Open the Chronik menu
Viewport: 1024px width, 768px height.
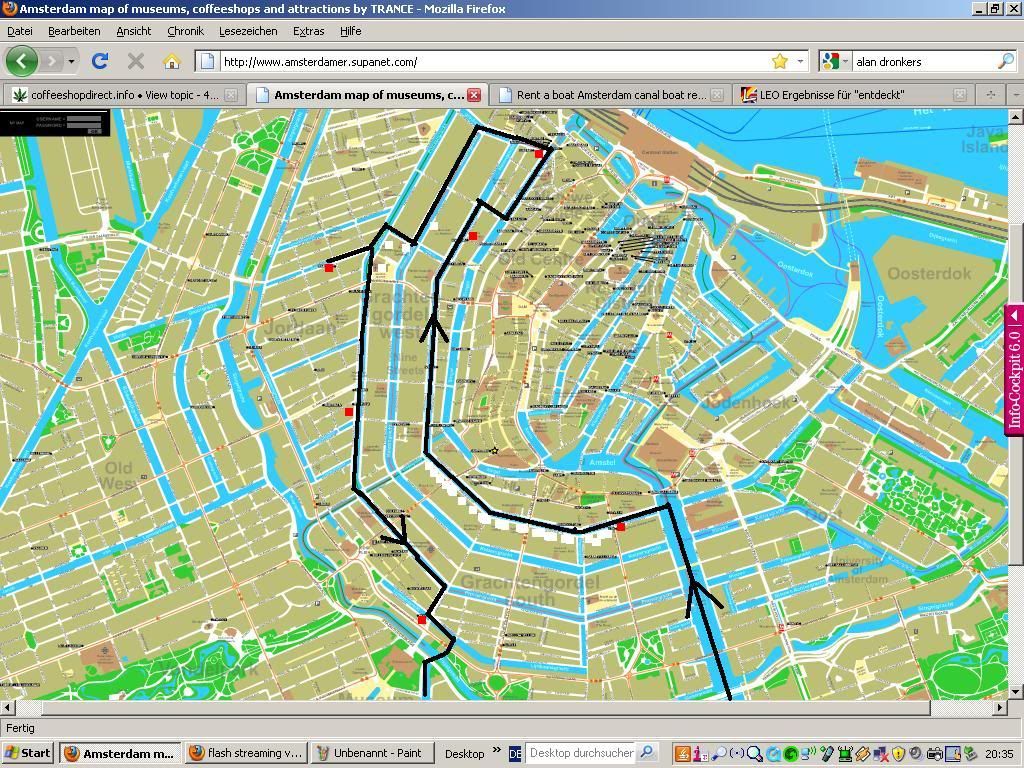(x=185, y=31)
